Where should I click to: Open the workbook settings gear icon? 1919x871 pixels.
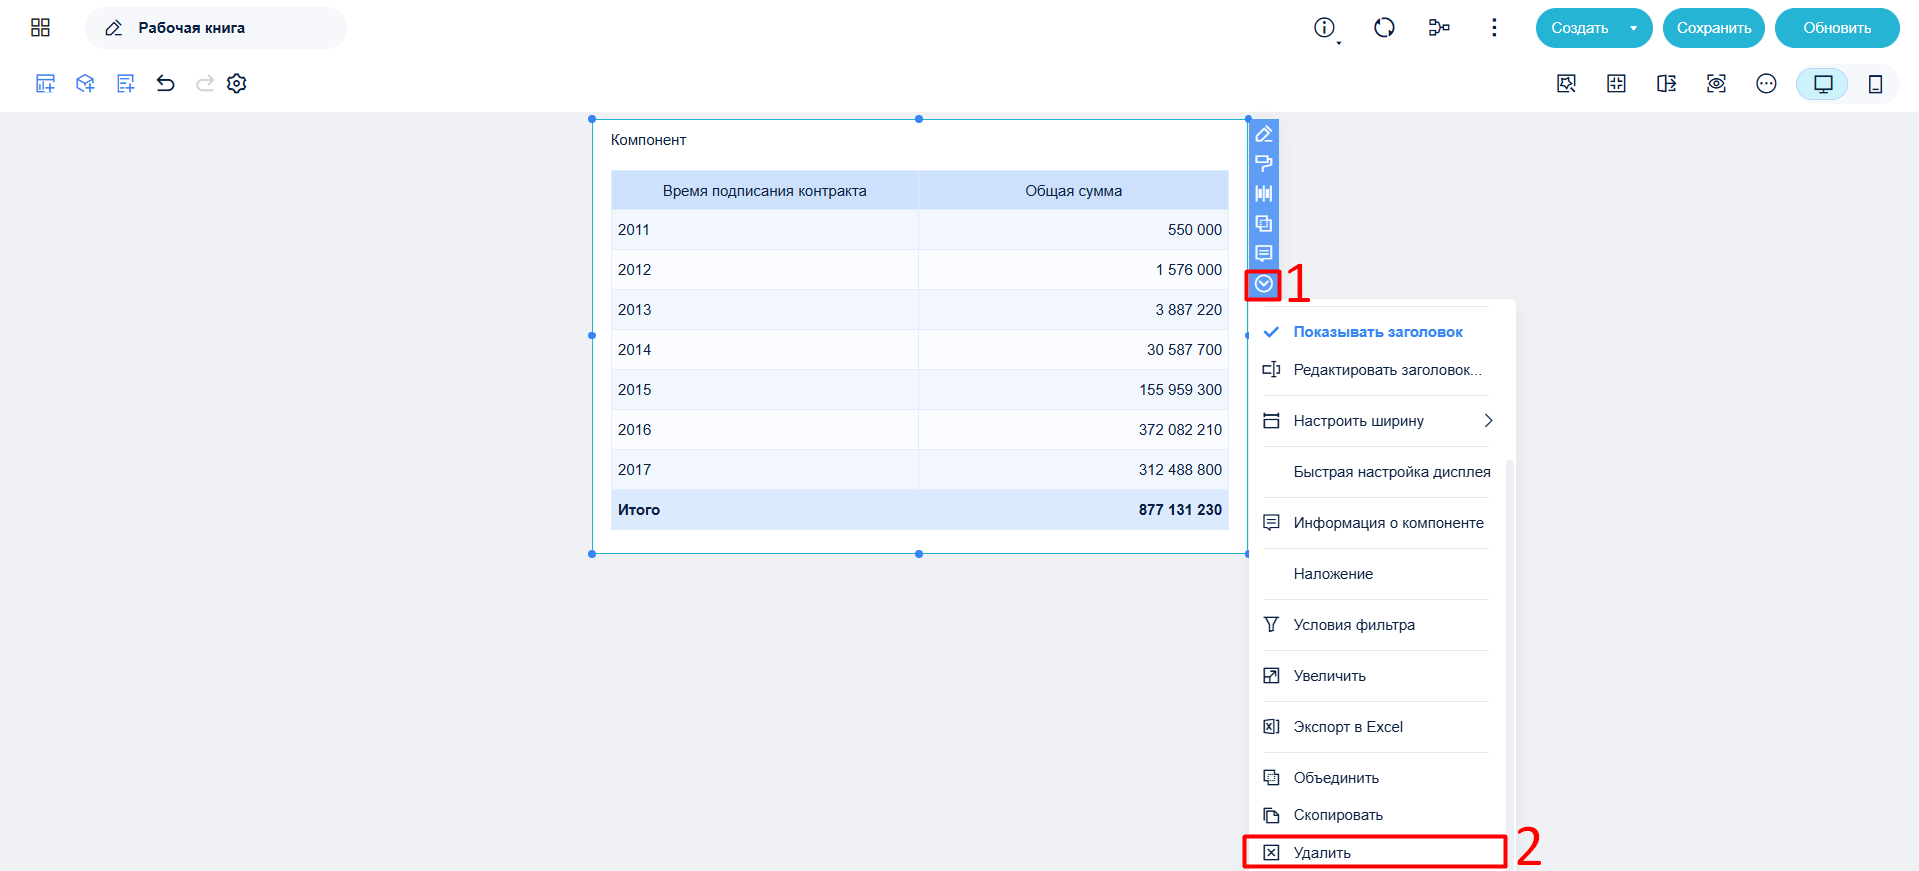[237, 84]
